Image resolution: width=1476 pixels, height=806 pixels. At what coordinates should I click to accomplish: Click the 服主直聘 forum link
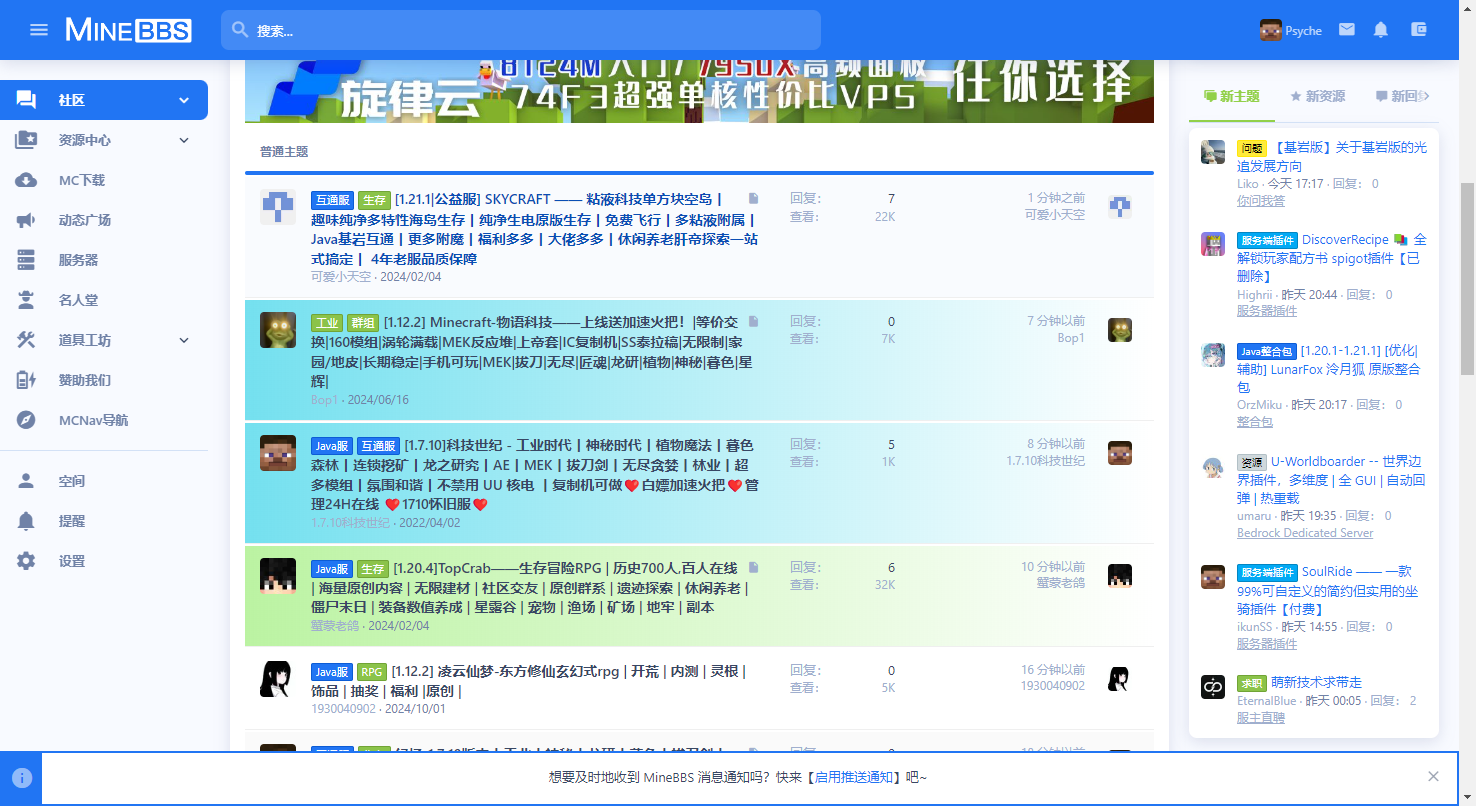1261,718
